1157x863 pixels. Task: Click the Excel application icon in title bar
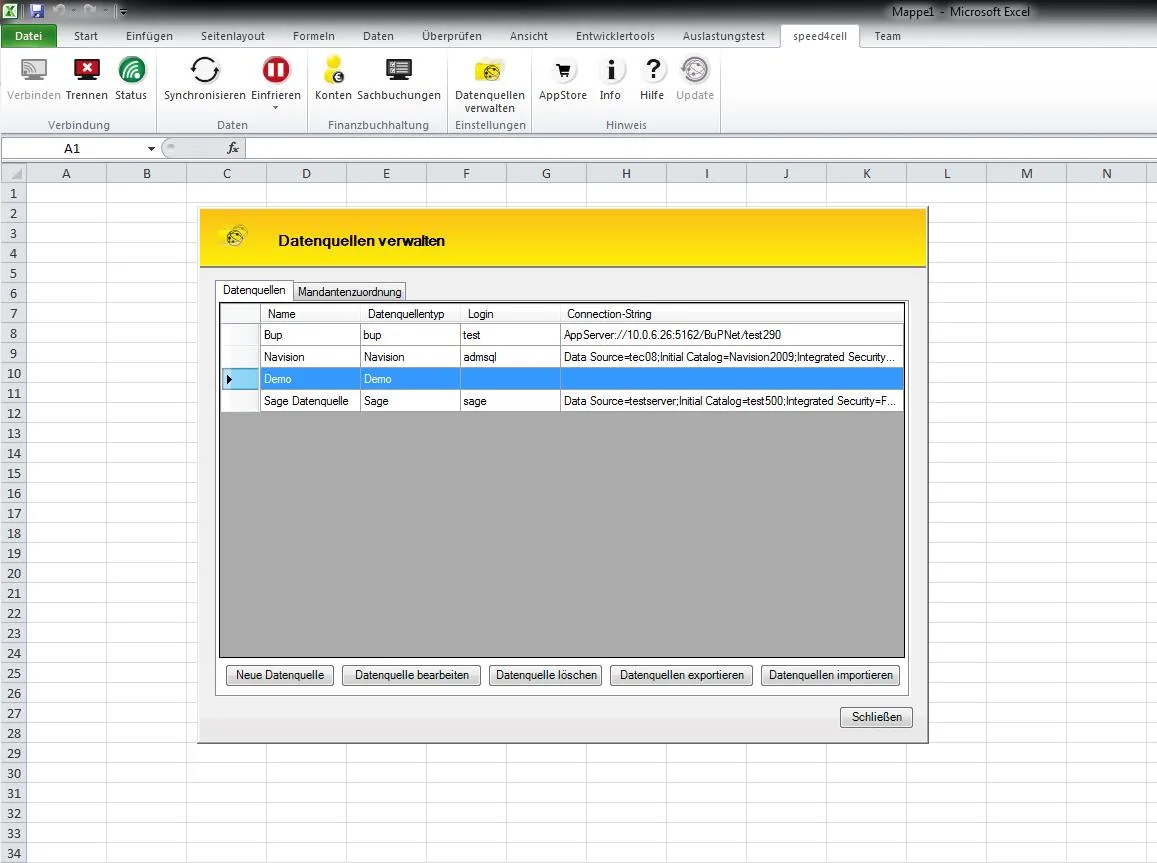click(11, 11)
